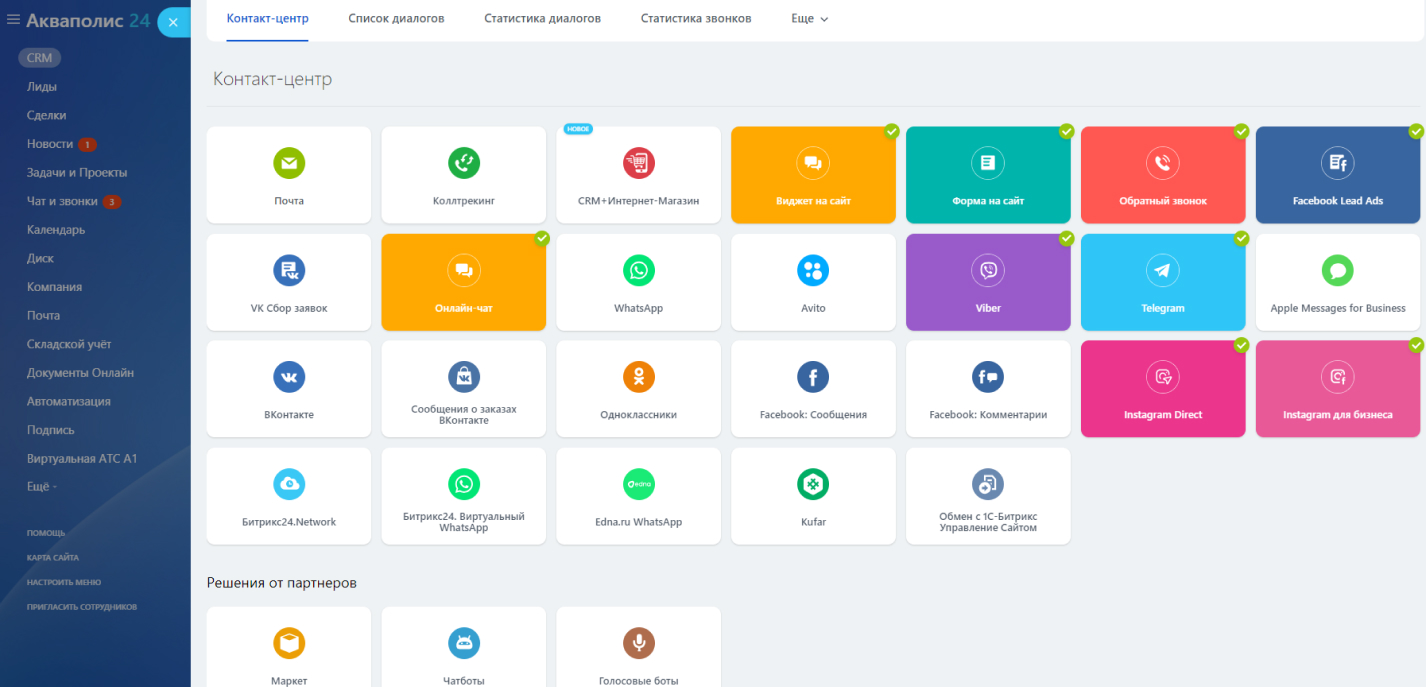Open Складской учёт menu item
1426x687 pixels.
pyautogui.click(x=71, y=344)
